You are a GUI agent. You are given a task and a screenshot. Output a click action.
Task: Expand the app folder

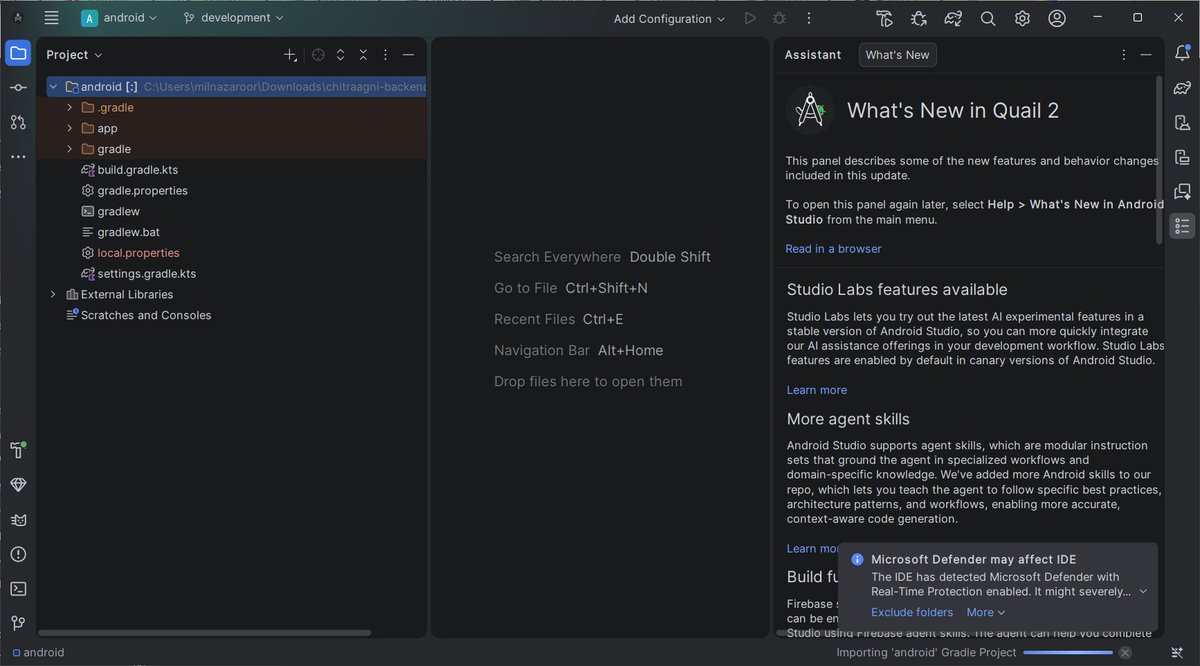coord(69,128)
